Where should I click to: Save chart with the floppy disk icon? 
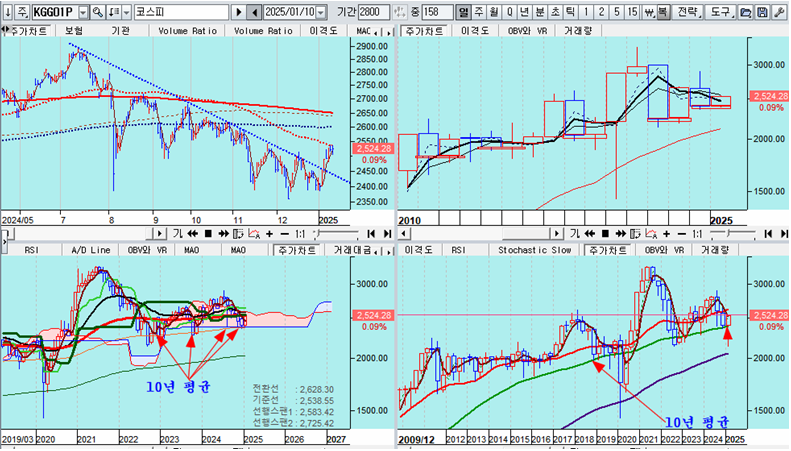pos(762,12)
